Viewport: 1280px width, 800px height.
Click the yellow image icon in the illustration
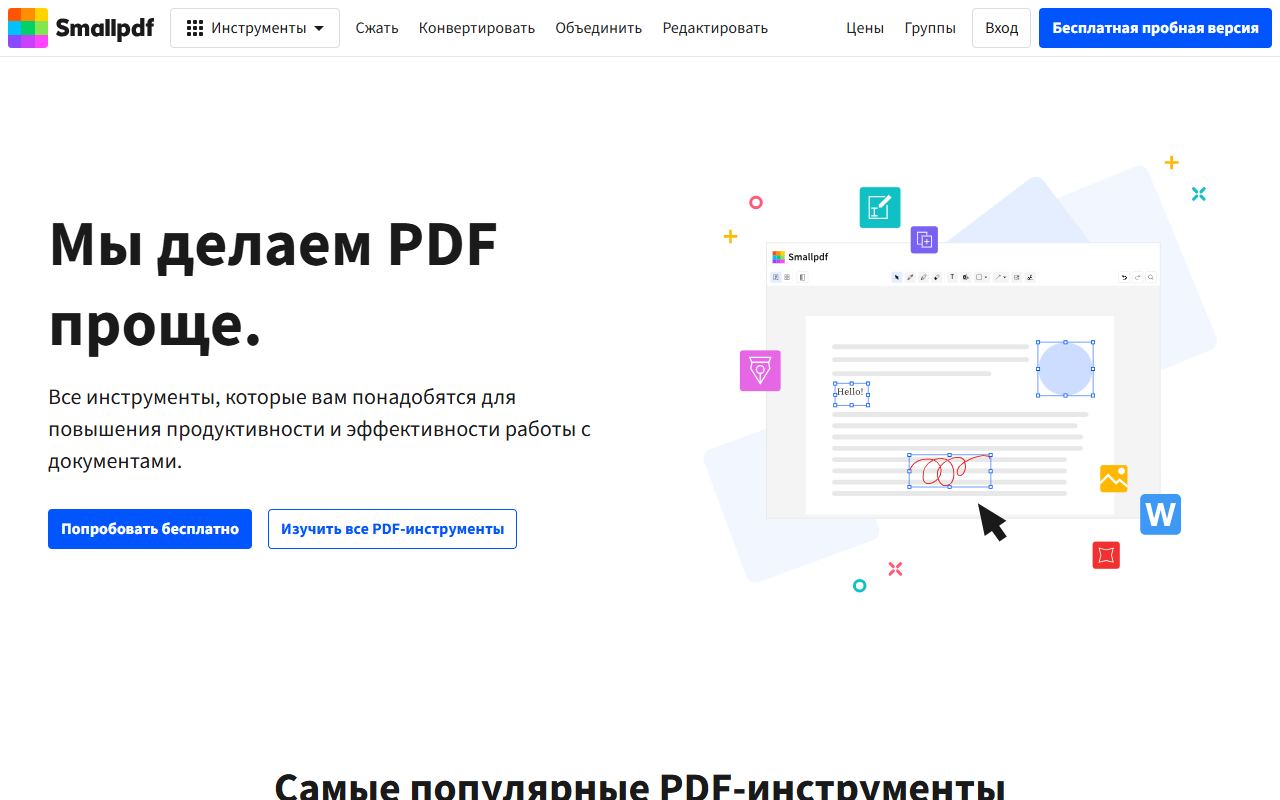(1114, 478)
